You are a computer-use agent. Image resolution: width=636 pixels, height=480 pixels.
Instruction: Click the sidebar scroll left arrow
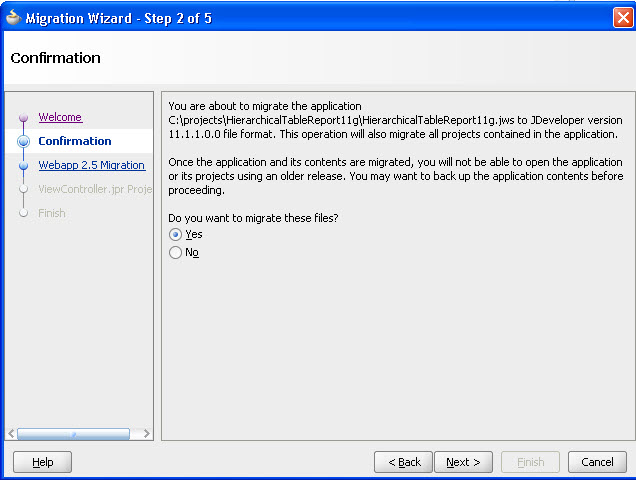11,434
